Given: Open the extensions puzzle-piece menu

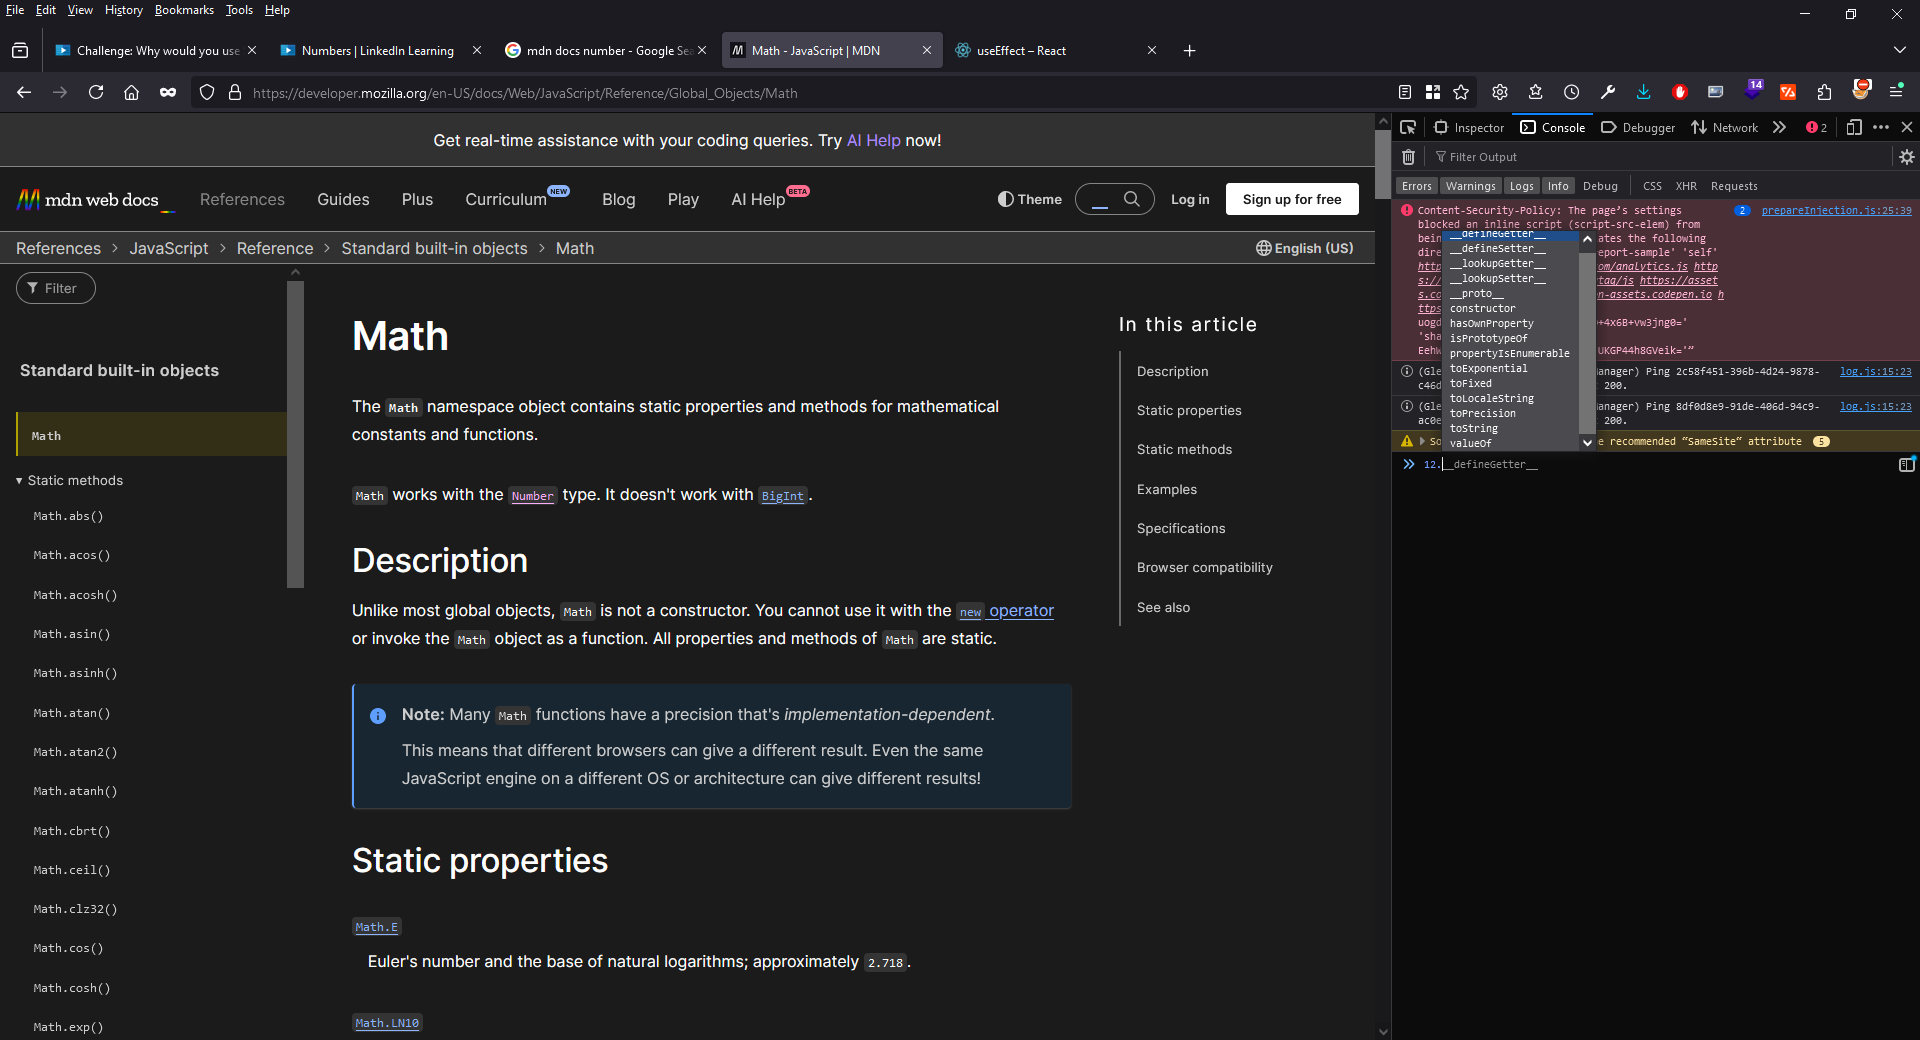Looking at the screenshot, I should [x=1824, y=92].
